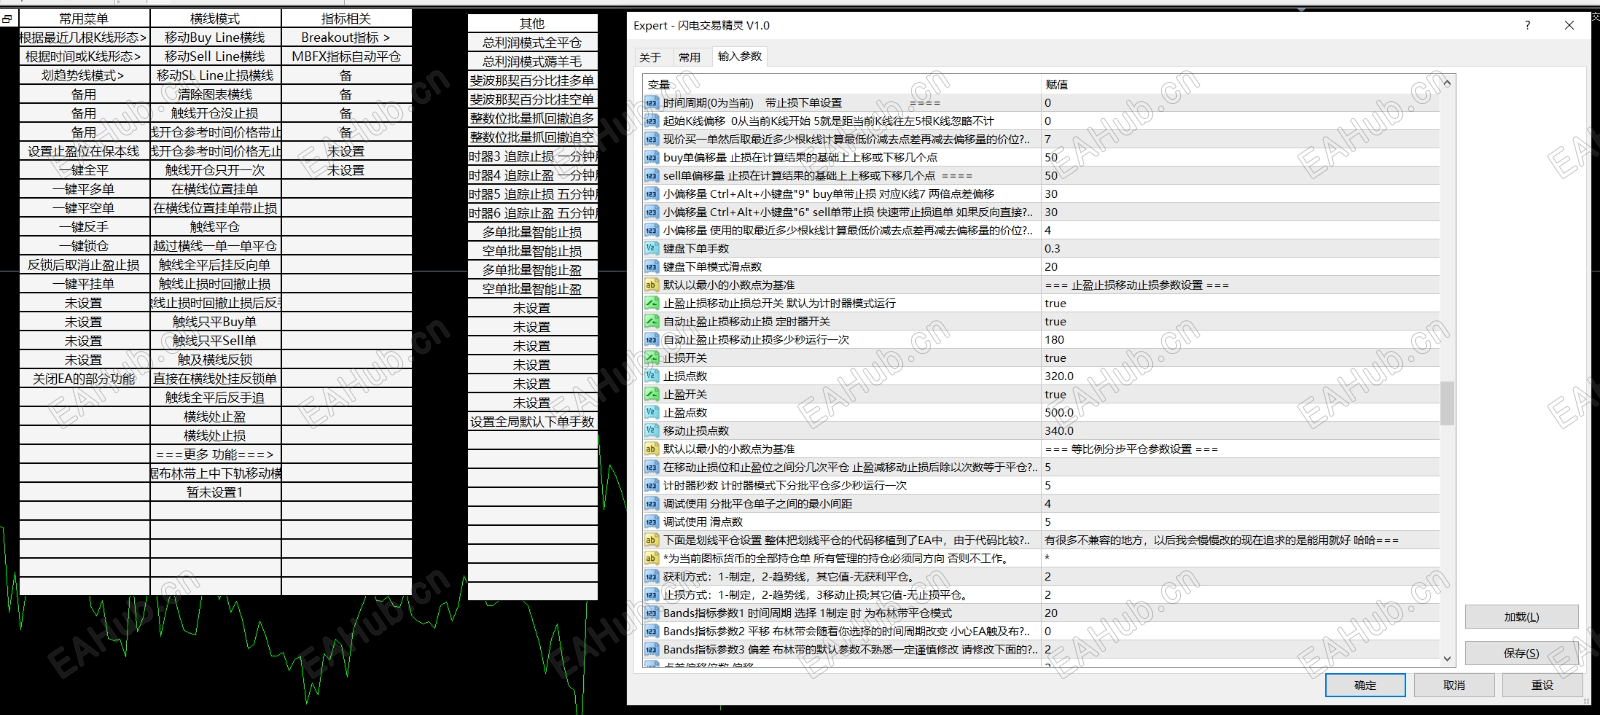Click the string icon beside === 等比例分步平仓参数设置 ===
The image size is (1600, 715).
pyautogui.click(x=651, y=449)
